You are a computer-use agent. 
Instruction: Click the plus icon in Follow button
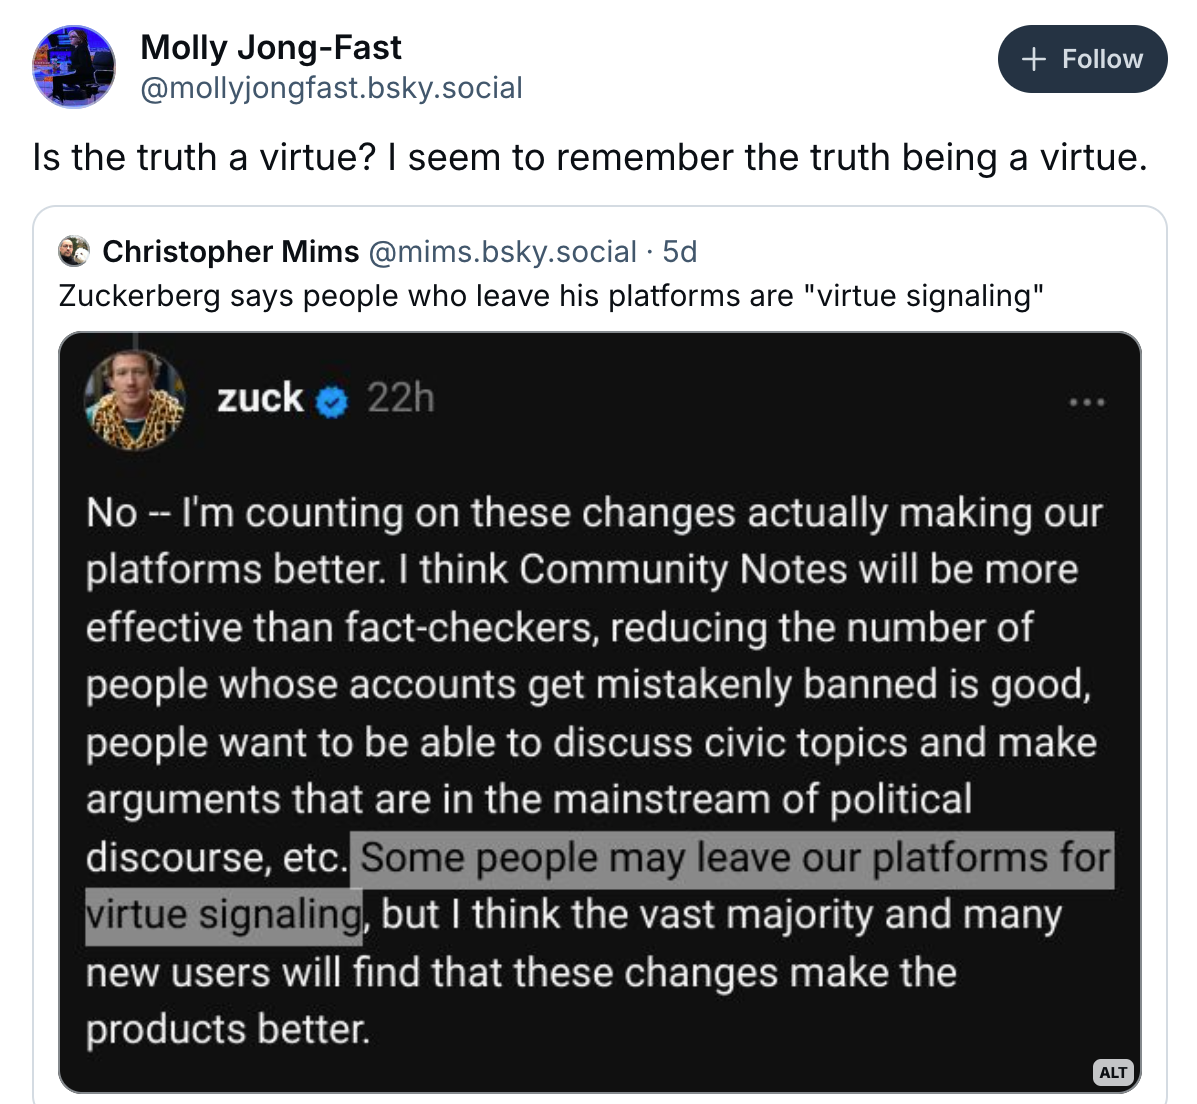click(x=1034, y=59)
